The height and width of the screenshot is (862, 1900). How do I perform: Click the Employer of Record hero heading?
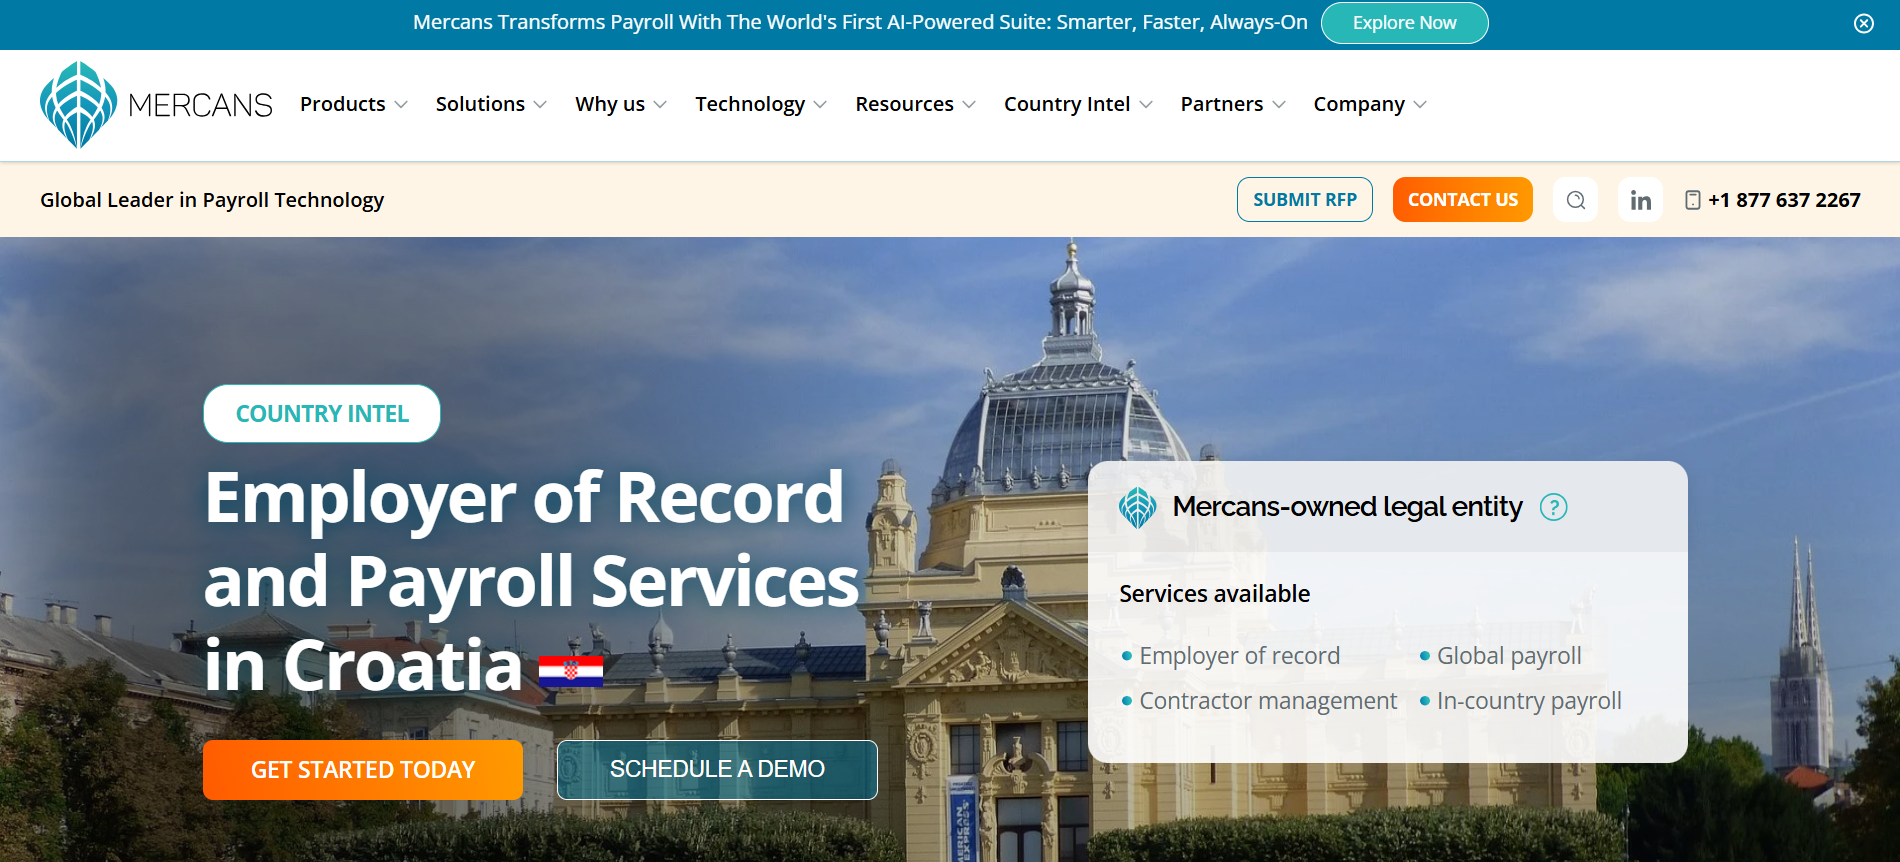(x=531, y=581)
